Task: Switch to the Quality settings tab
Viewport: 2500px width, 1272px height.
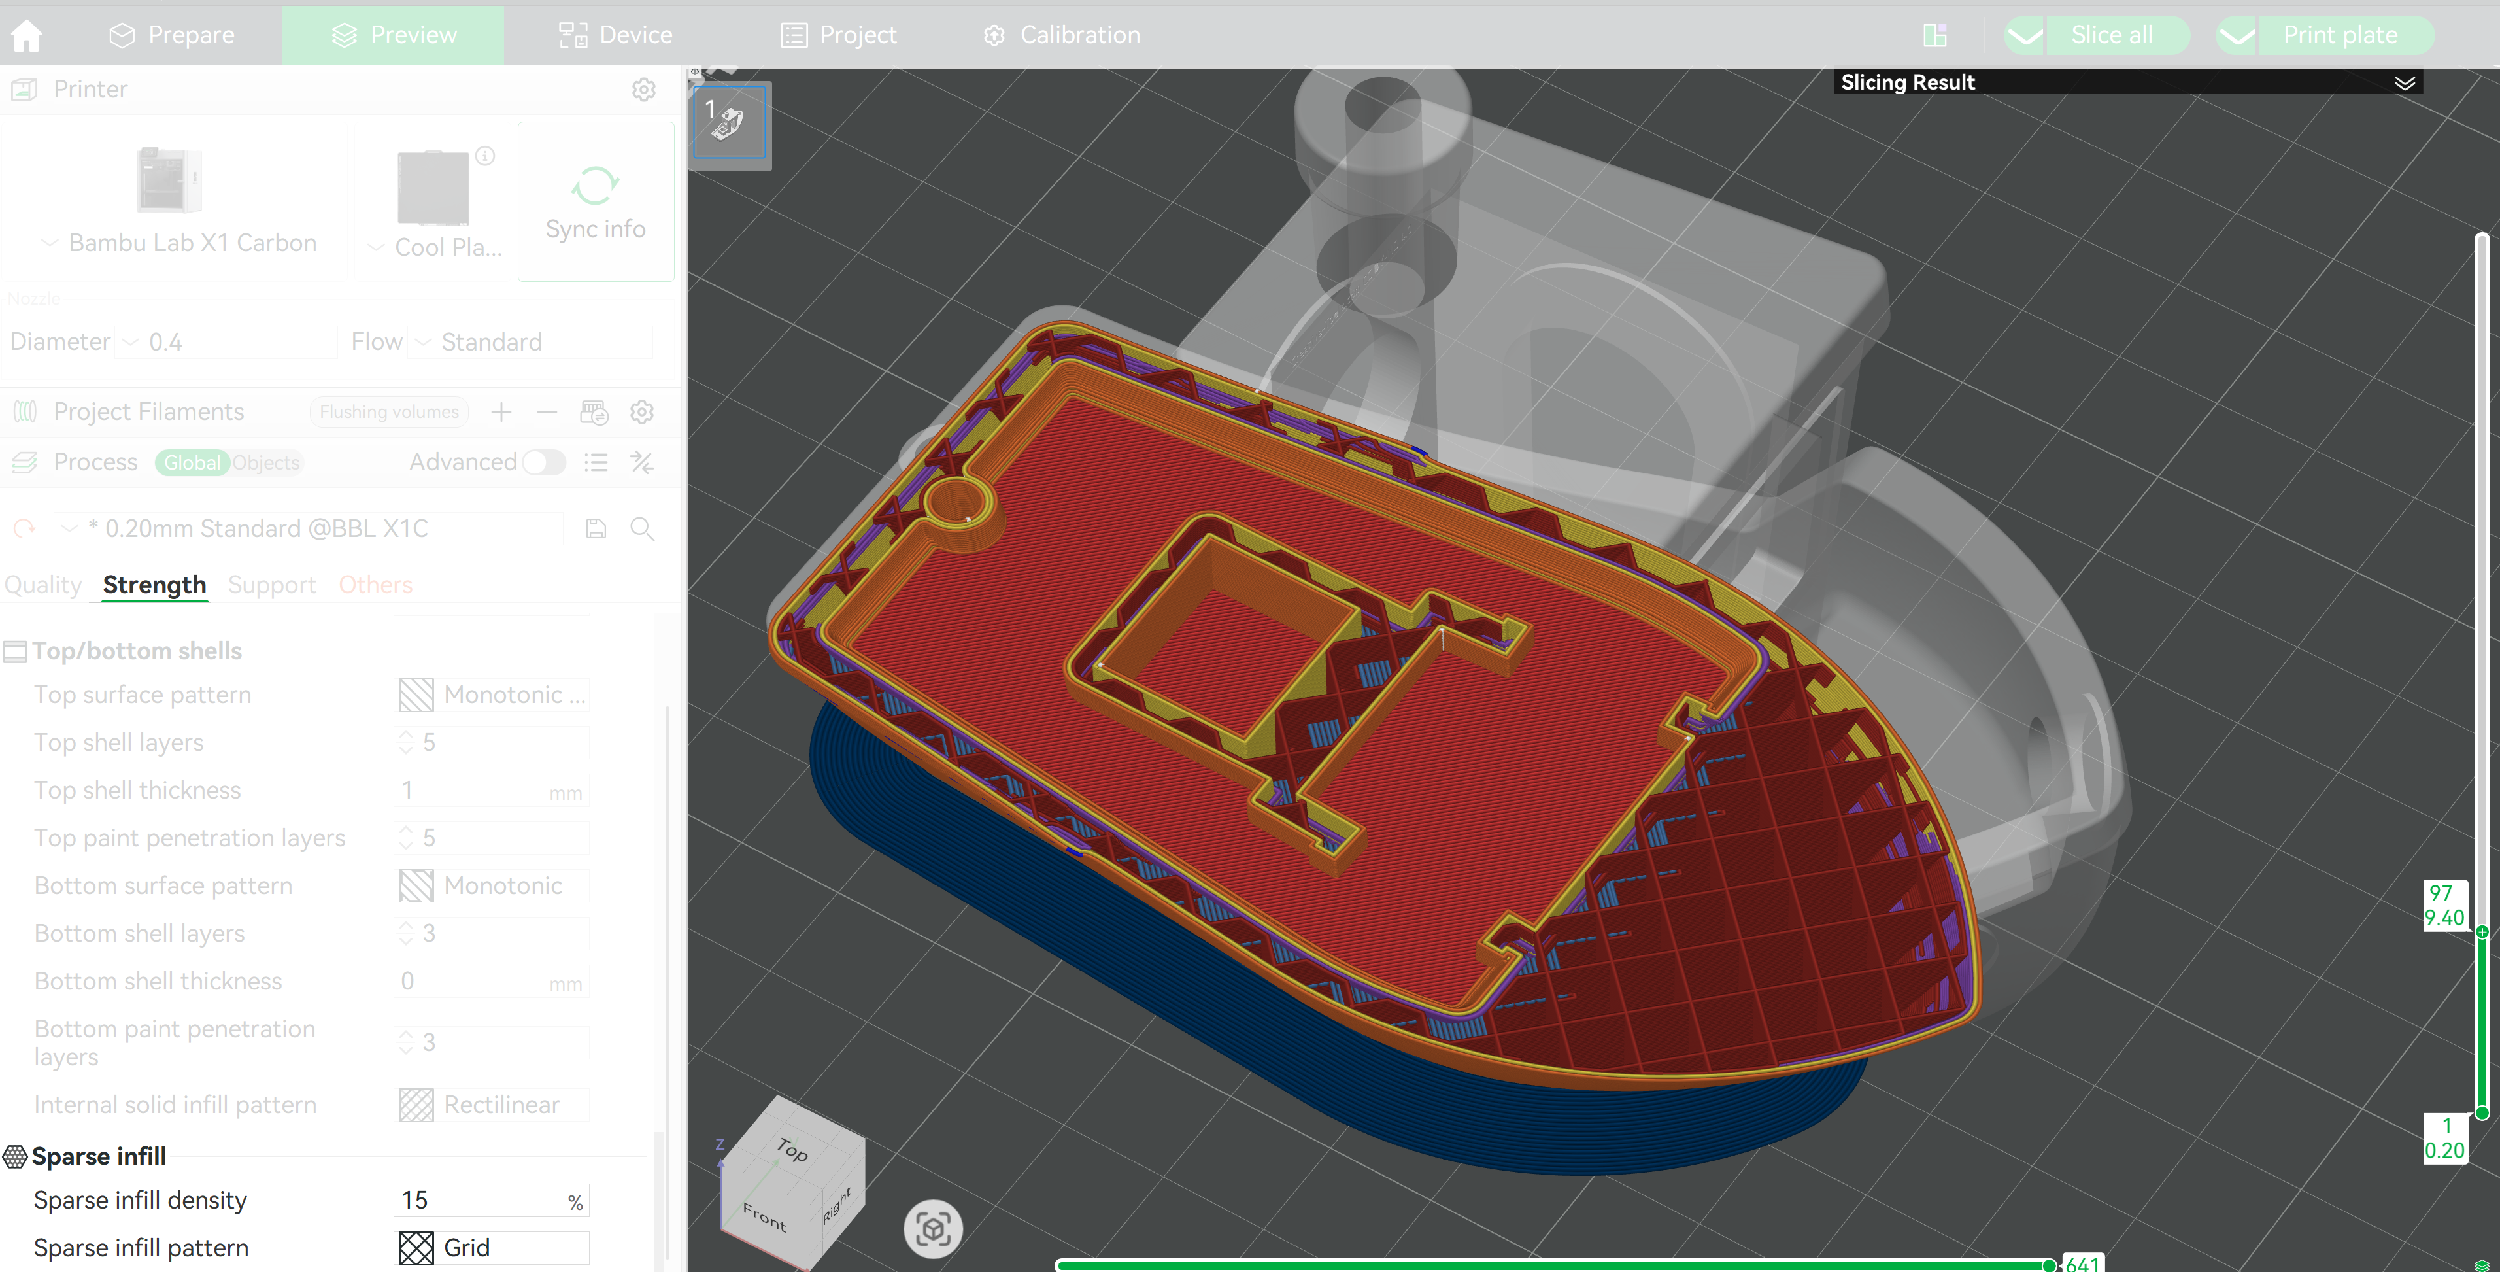Action: tap(43, 585)
